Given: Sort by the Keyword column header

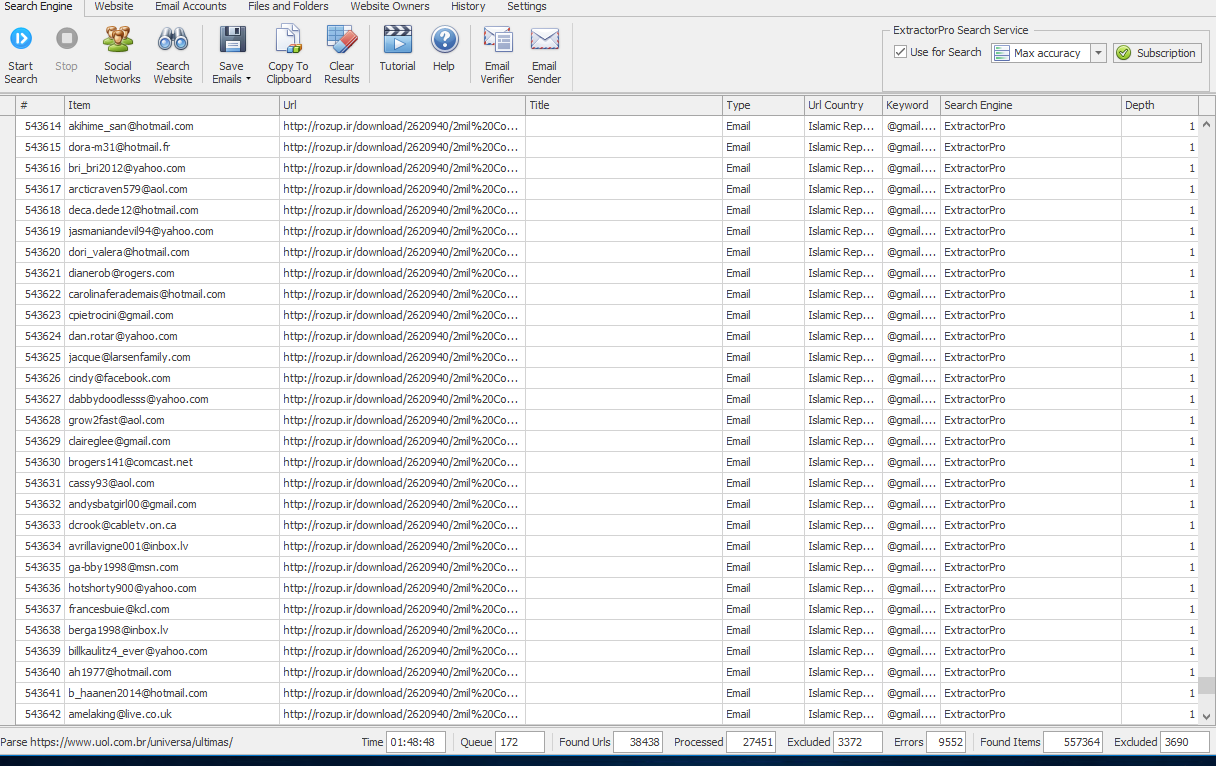Looking at the screenshot, I should (x=911, y=105).
